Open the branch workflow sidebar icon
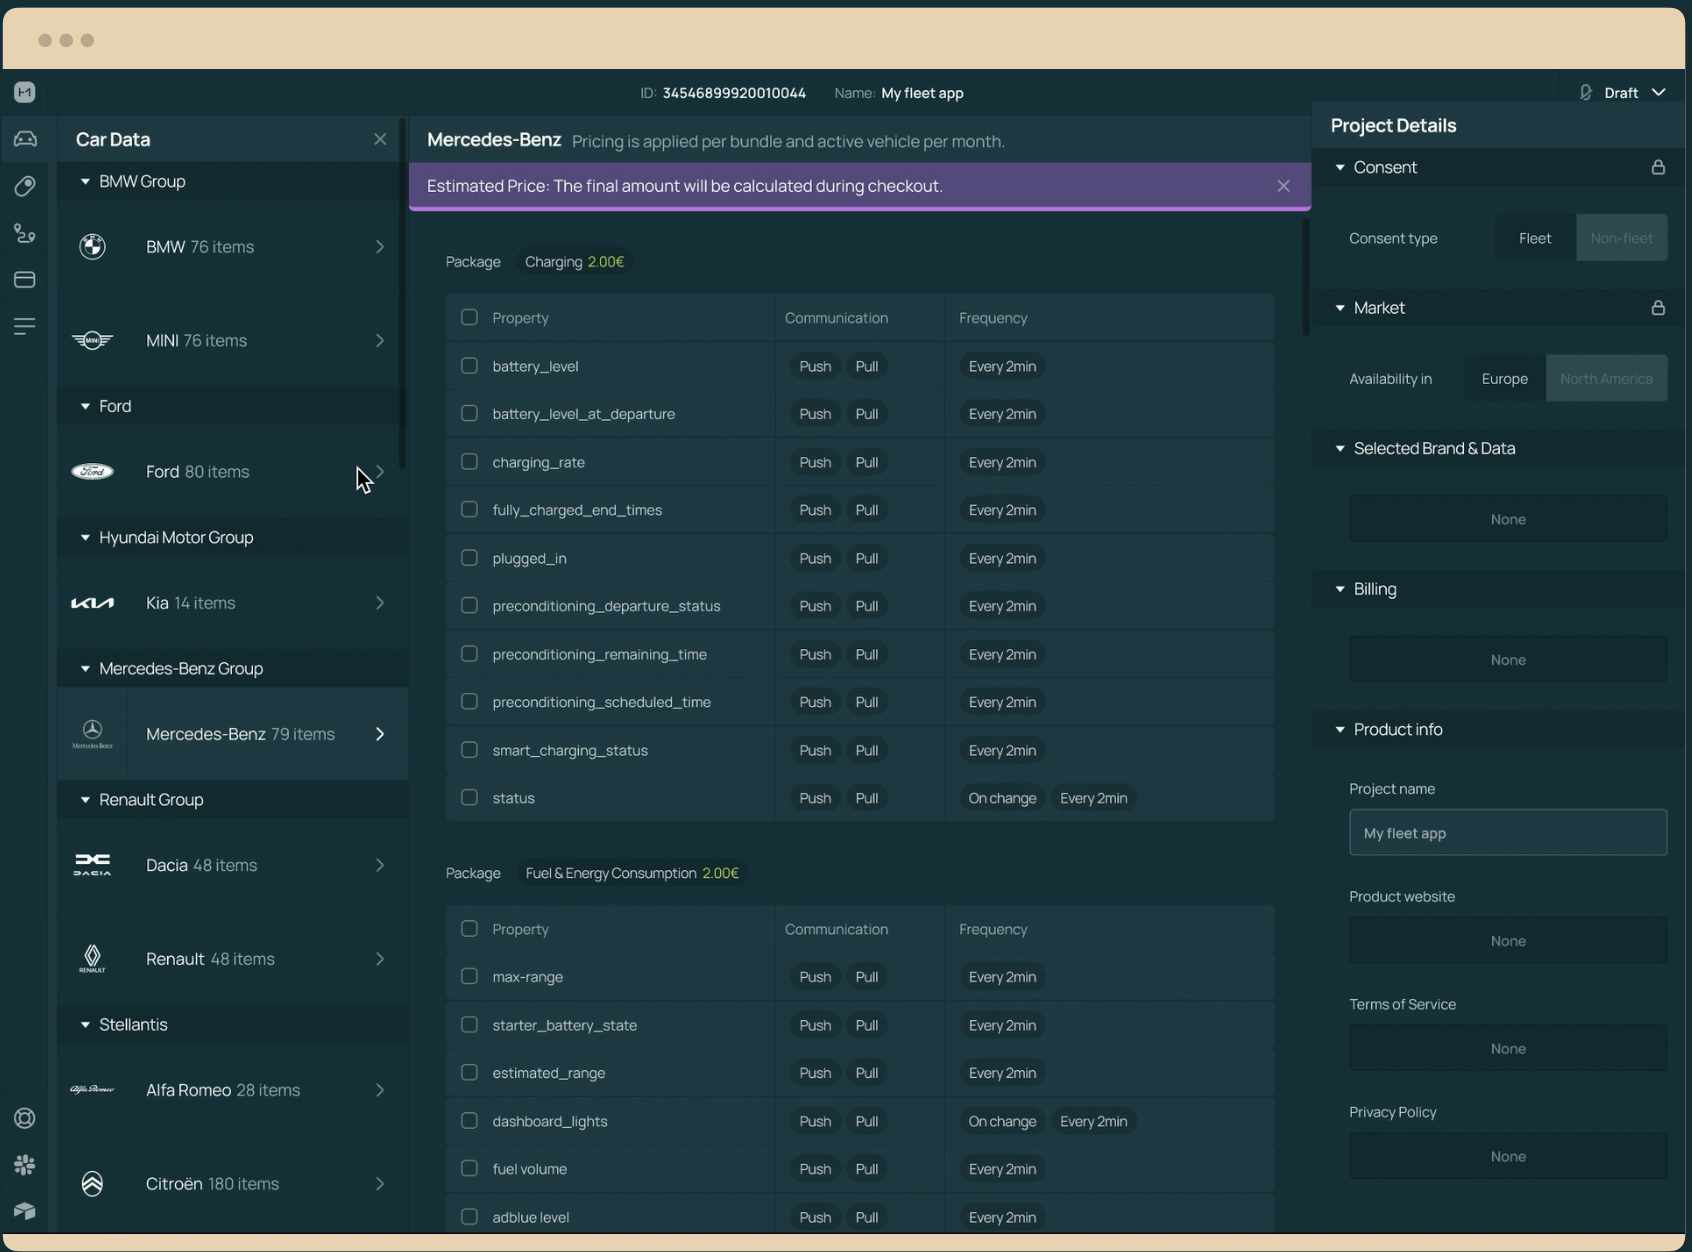Viewport: 1692px width, 1252px height. coord(25,233)
